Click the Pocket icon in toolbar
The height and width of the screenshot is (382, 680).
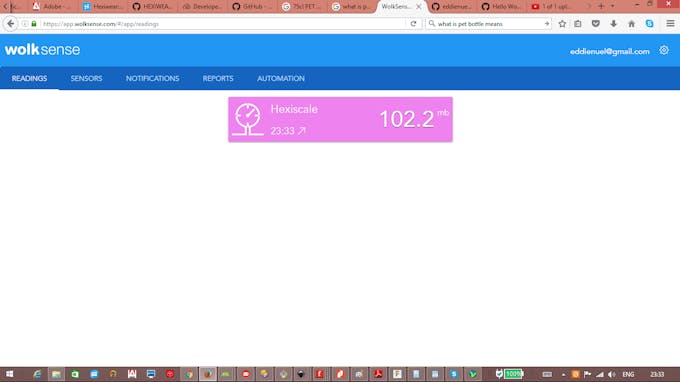[595, 24]
